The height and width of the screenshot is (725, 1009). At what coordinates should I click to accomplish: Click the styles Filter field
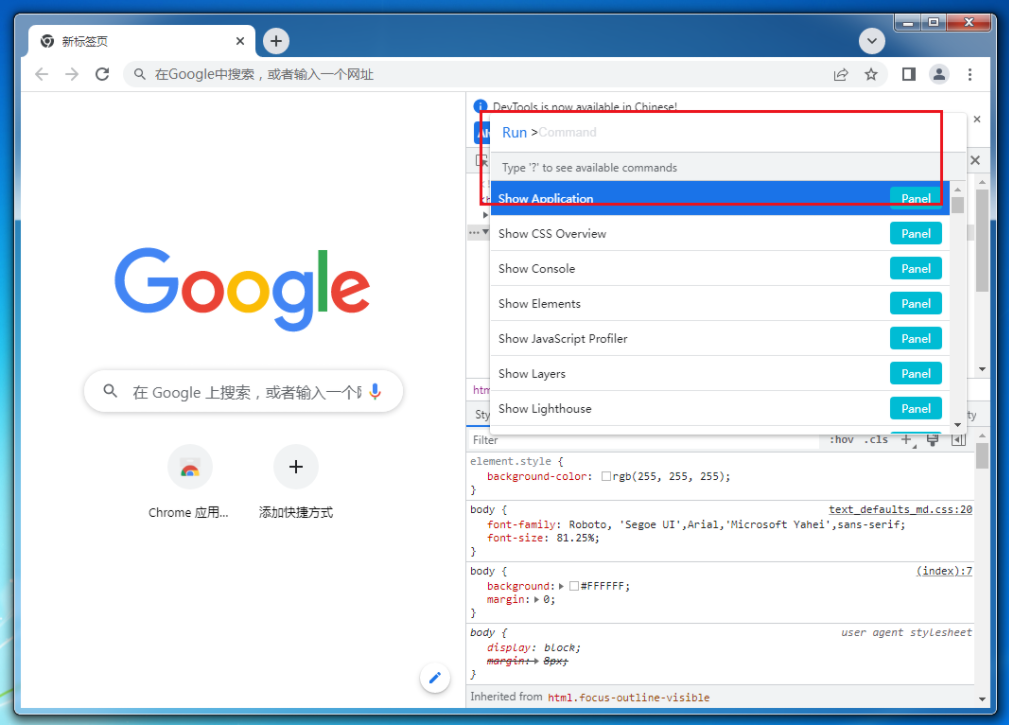pyautogui.click(x=643, y=440)
